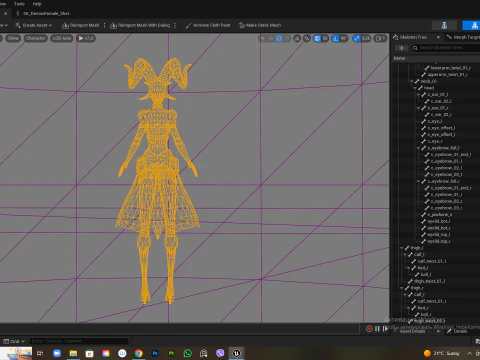
Task: Open File Explorer from the taskbar
Action: click(73, 353)
